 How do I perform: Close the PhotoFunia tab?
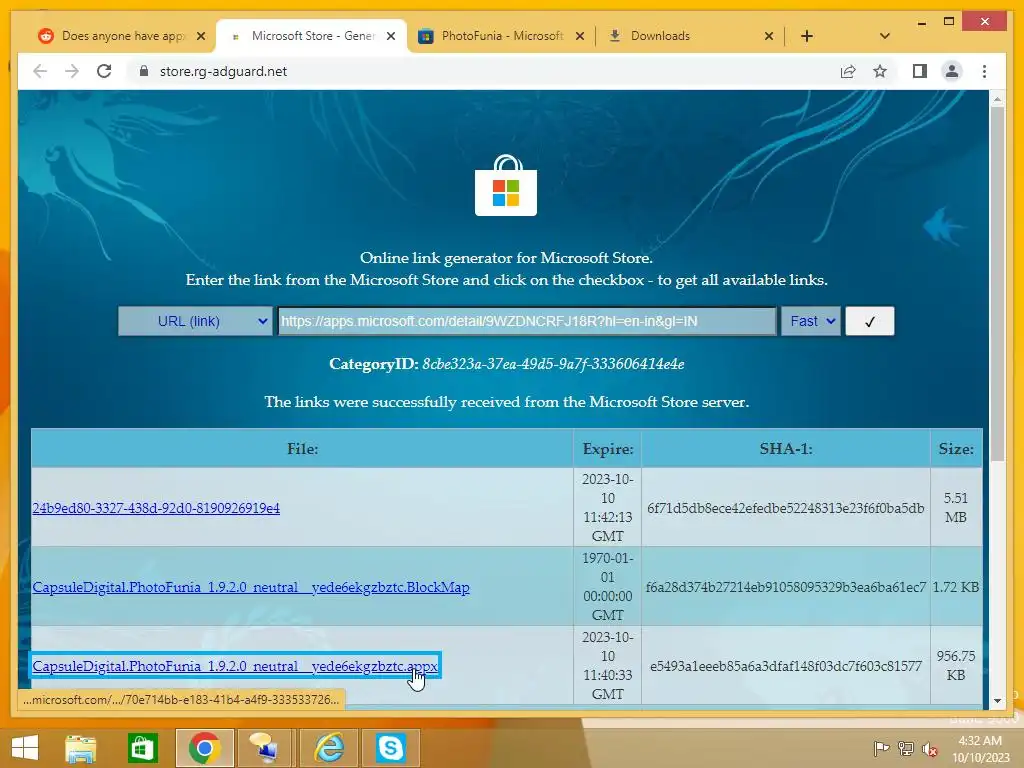(579, 36)
